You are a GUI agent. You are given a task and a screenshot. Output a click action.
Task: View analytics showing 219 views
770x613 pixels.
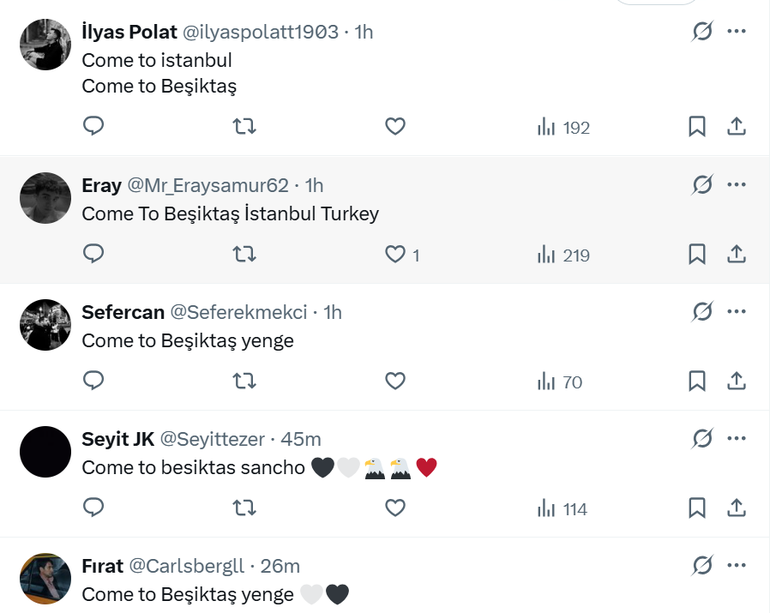point(564,255)
